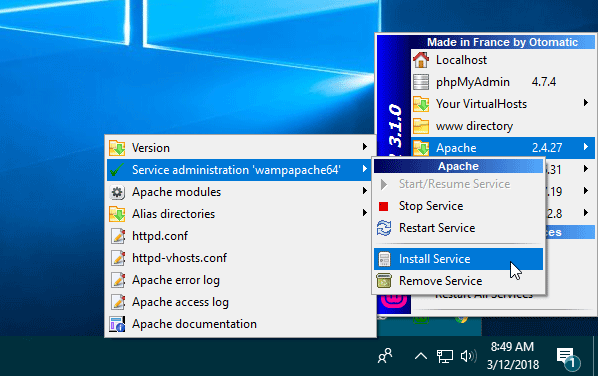Click the Apache submenu header title
Screen dimensions: 598x376
(x=458, y=167)
